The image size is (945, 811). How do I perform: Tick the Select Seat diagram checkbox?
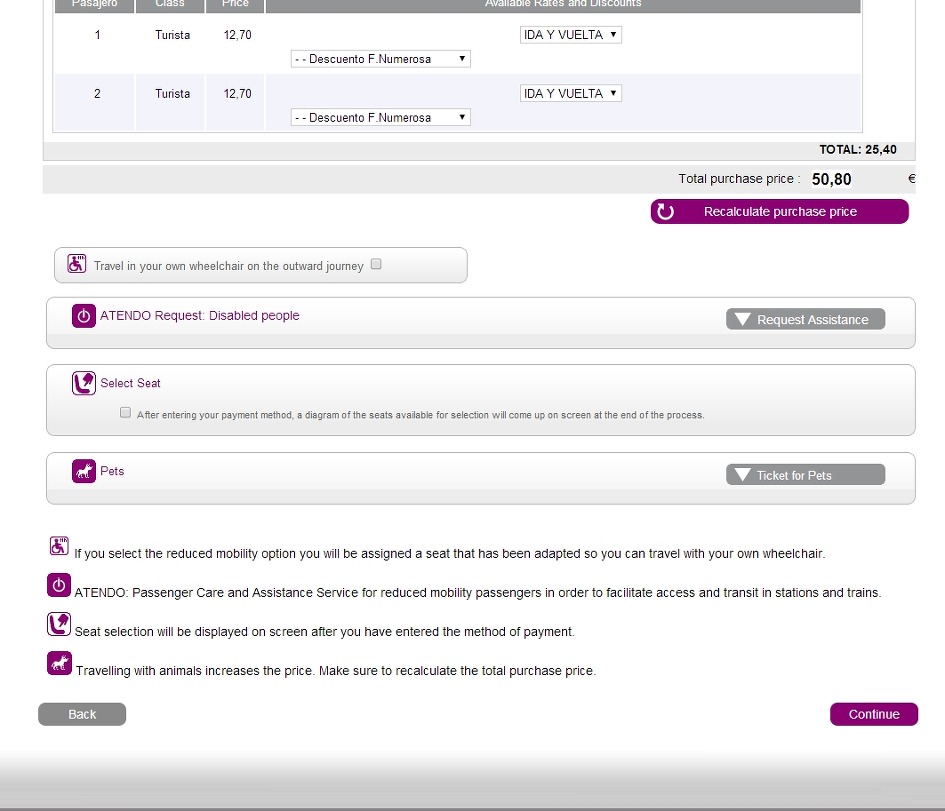click(x=125, y=412)
